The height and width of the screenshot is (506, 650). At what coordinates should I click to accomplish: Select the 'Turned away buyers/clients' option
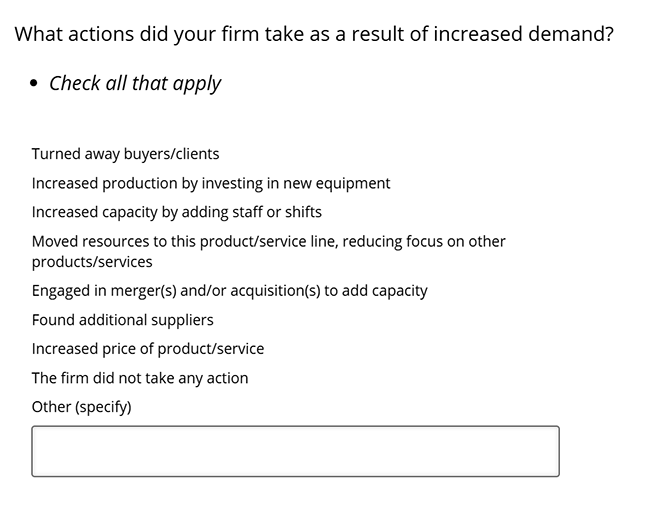coord(125,154)
